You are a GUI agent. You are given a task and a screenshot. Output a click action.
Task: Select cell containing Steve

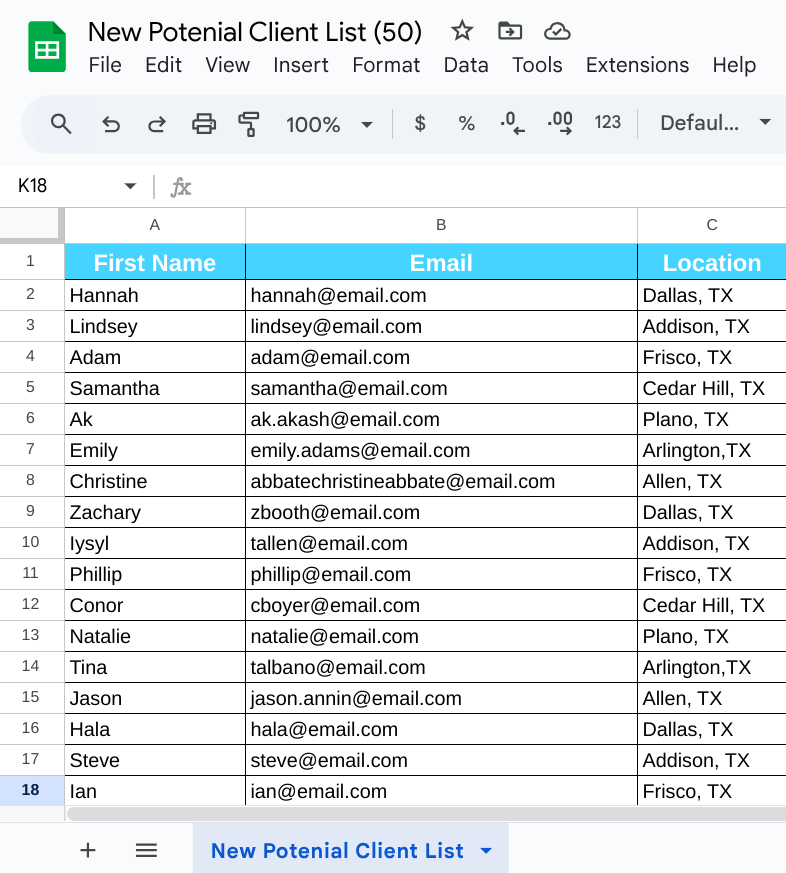155,760
